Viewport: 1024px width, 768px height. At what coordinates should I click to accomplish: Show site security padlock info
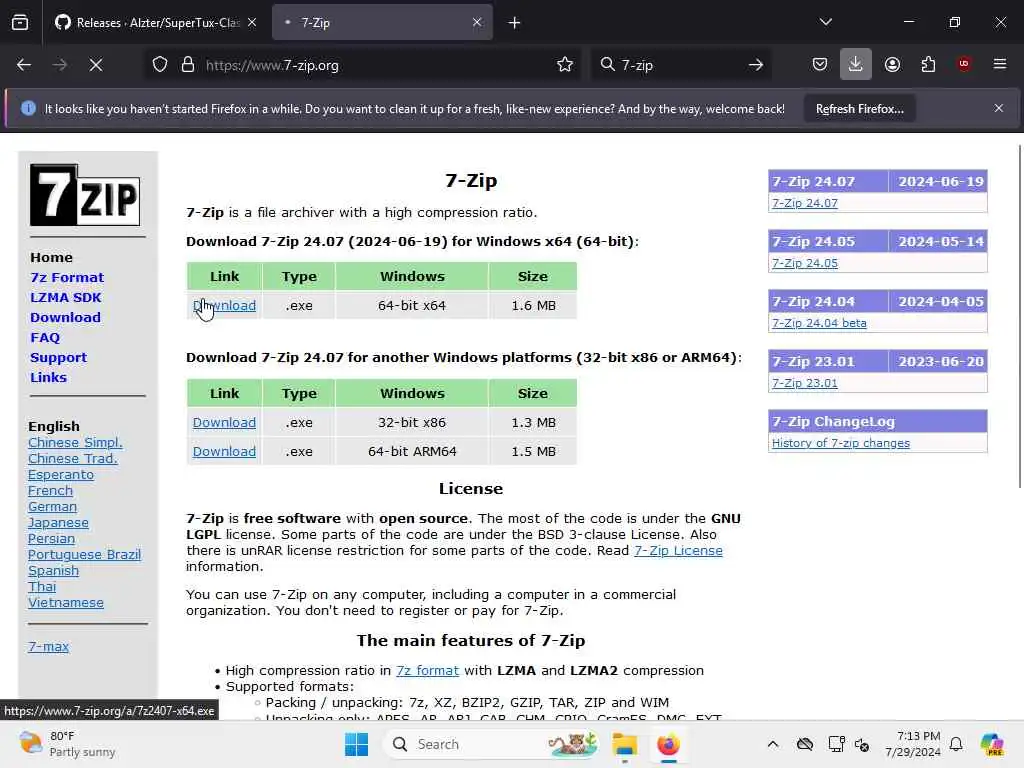188,65
